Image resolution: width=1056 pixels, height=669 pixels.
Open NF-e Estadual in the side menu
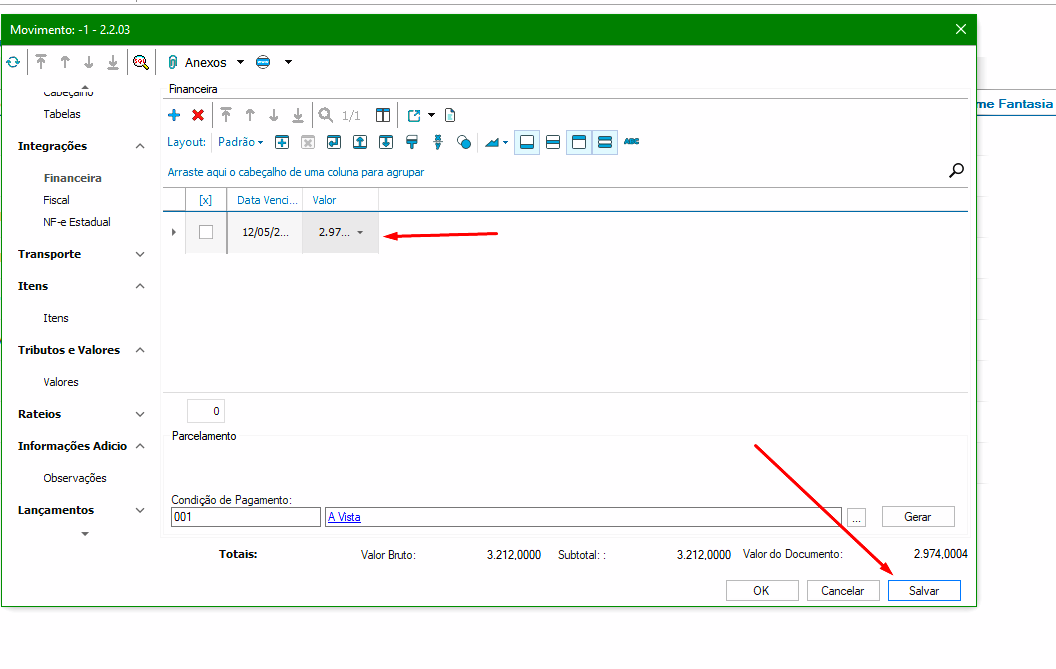pyautogui.click(x=77, y=222)
